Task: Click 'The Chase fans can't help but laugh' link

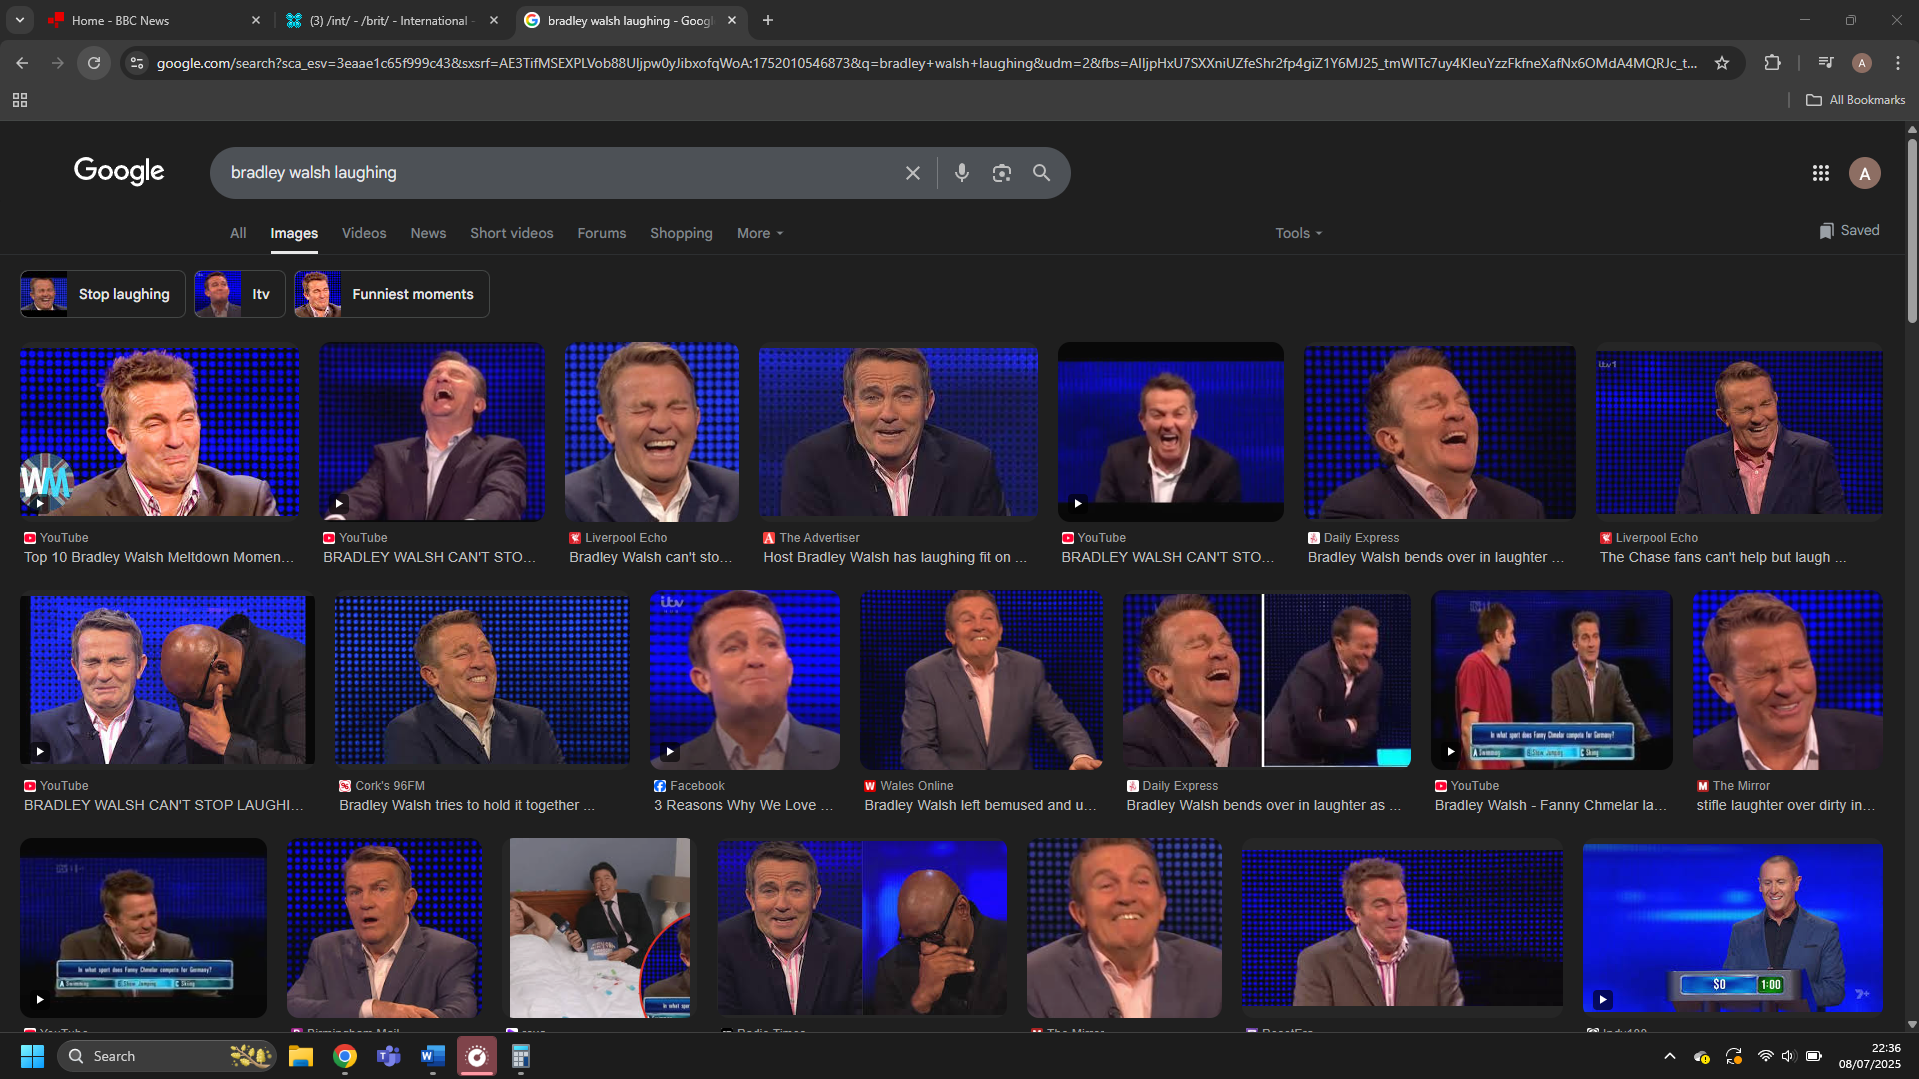Action: pyautogui.click(x=1723, y=557)
